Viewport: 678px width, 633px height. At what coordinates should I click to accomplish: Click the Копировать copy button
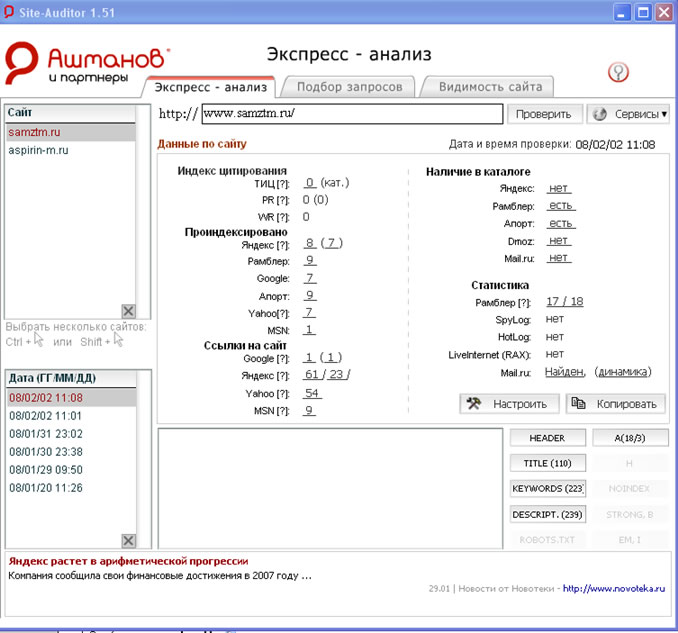(x=615, y=404)
